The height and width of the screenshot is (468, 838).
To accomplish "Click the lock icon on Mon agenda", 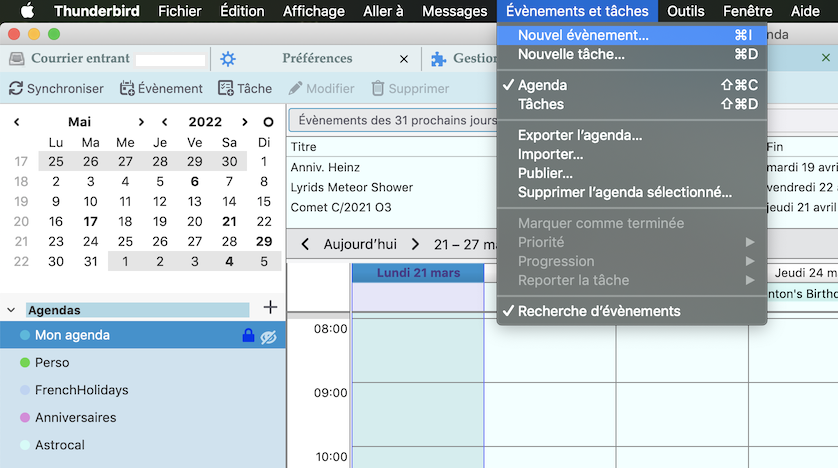I will click(248, 335).
